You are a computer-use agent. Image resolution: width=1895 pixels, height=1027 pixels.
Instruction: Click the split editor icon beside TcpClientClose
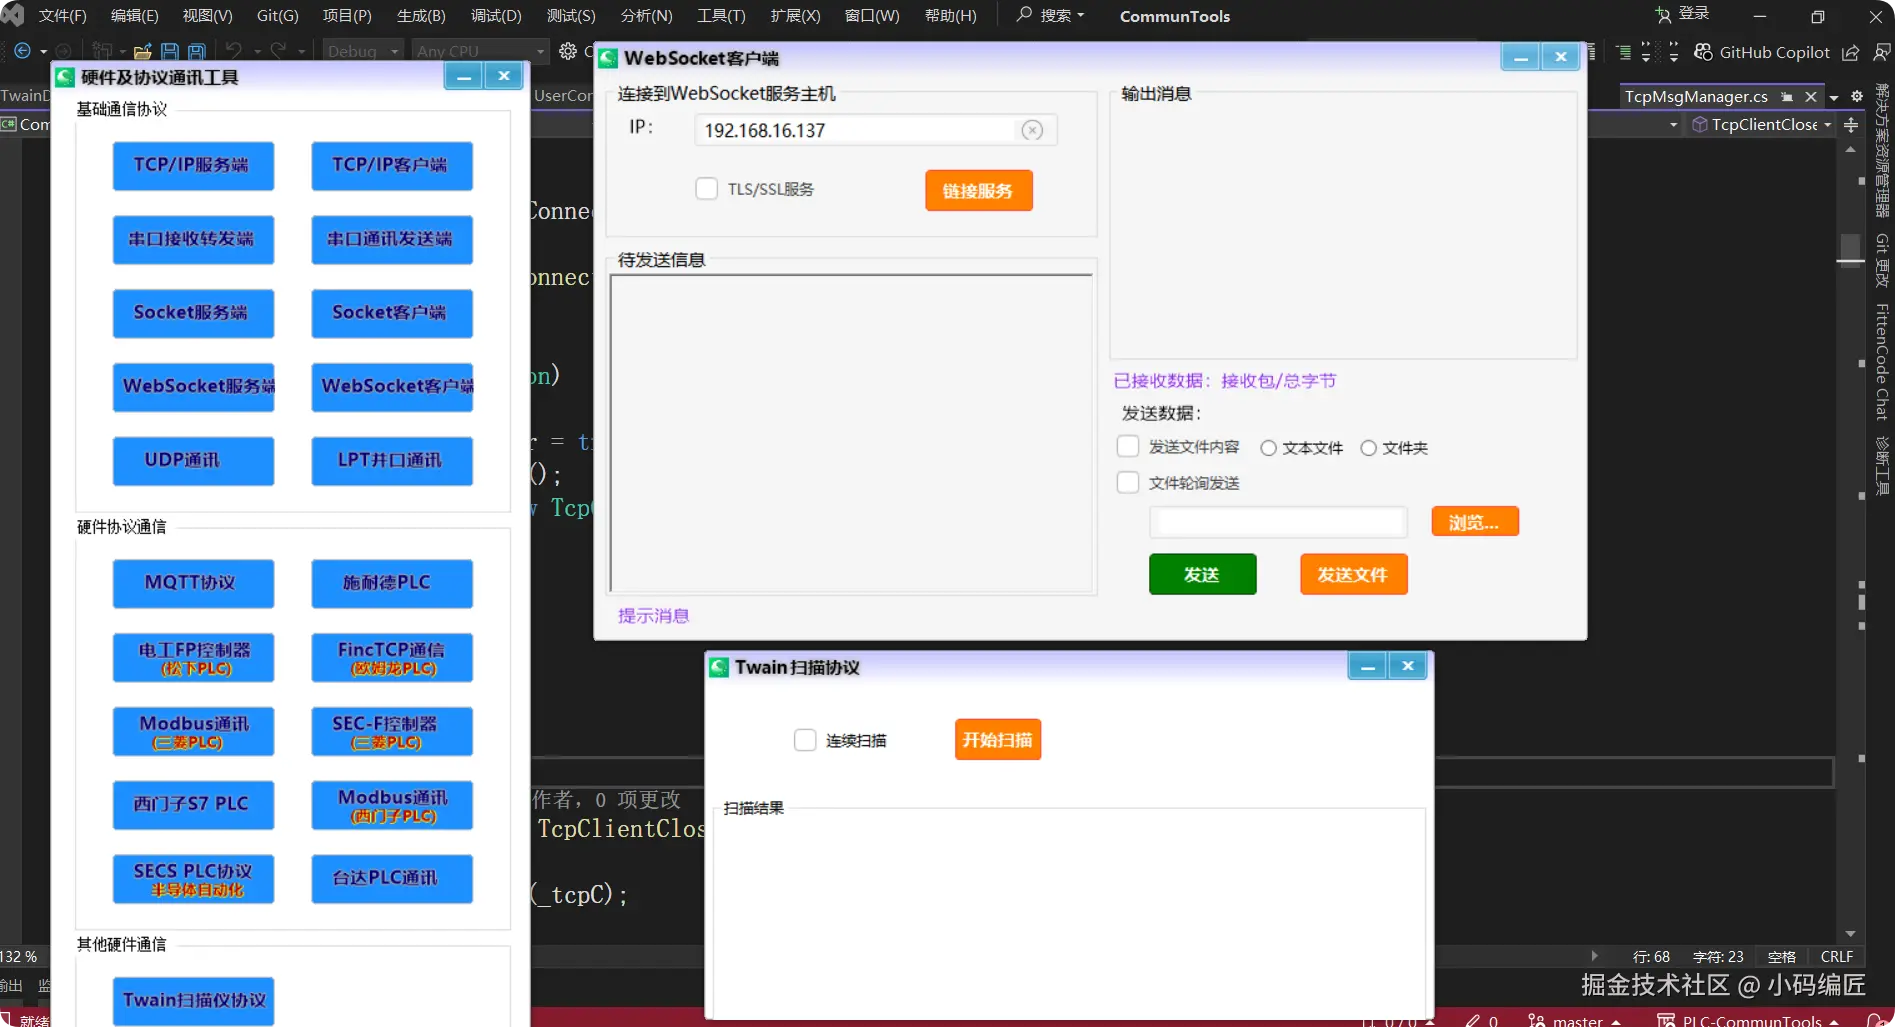pyautogui.click(x=1851, y=125)
